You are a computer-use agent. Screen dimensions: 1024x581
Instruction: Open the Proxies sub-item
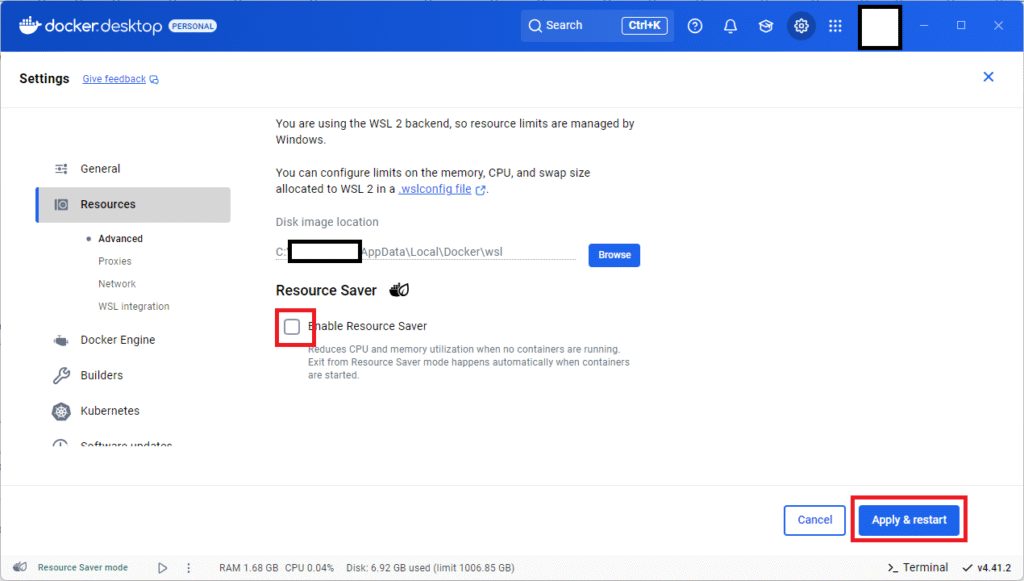[115, 261]
